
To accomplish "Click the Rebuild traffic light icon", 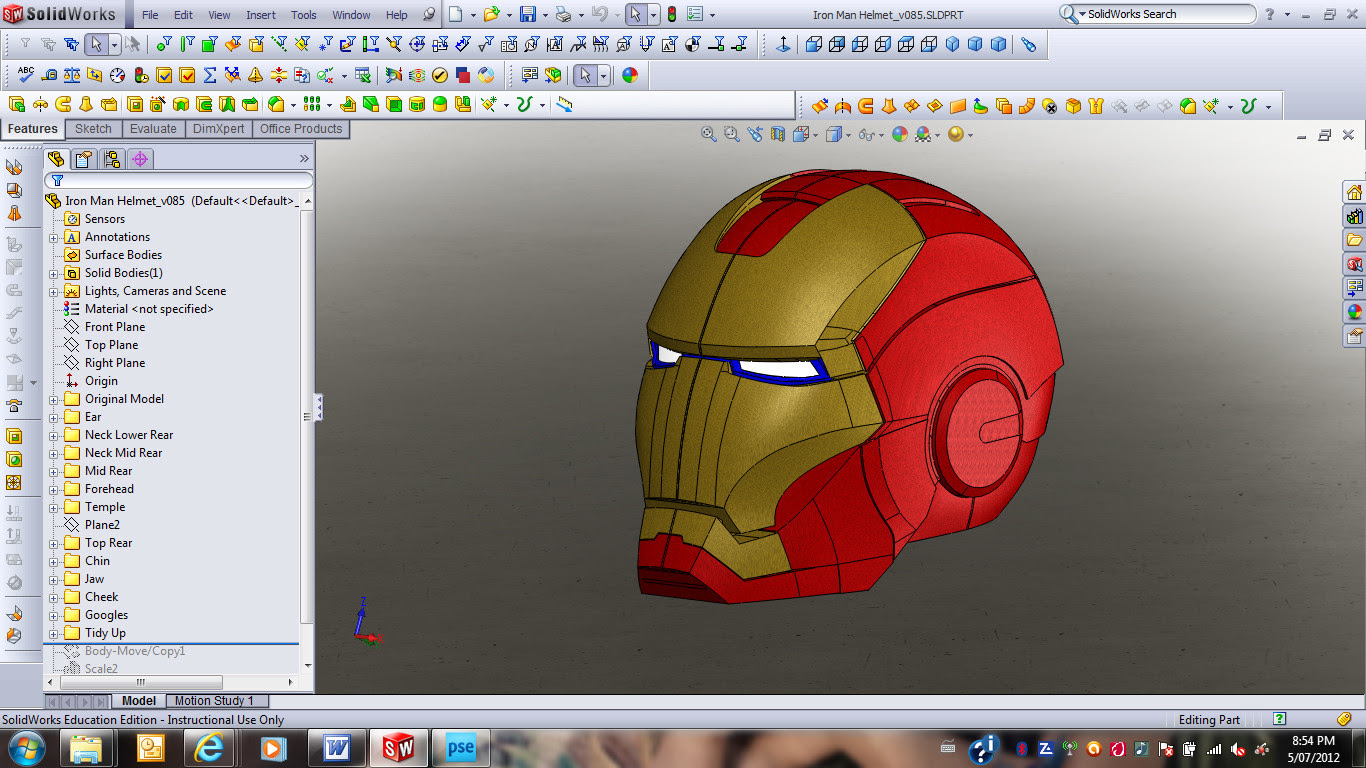I will 671,15.
